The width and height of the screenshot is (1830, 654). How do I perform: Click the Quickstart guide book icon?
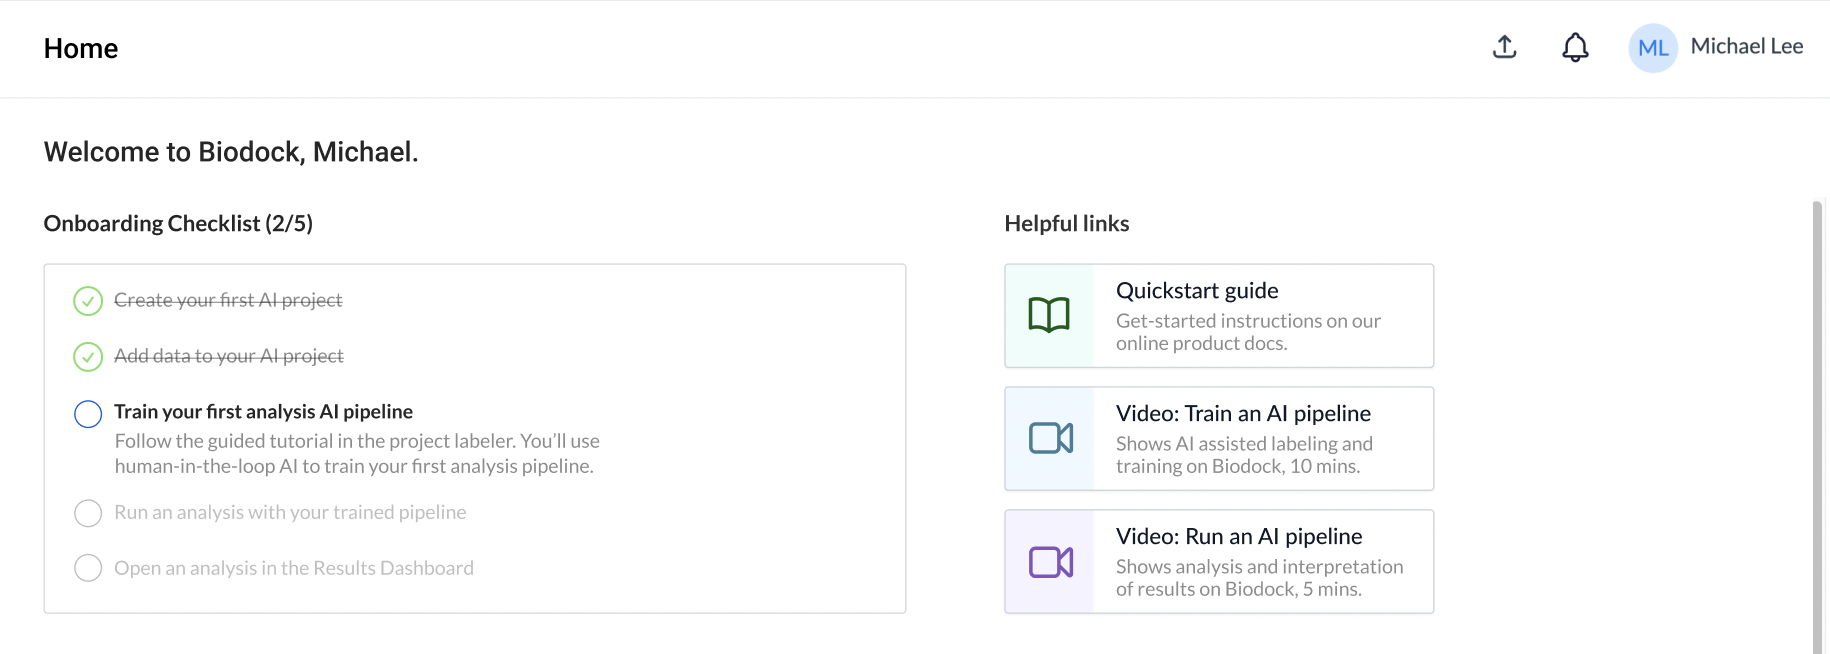(1049, 315)
